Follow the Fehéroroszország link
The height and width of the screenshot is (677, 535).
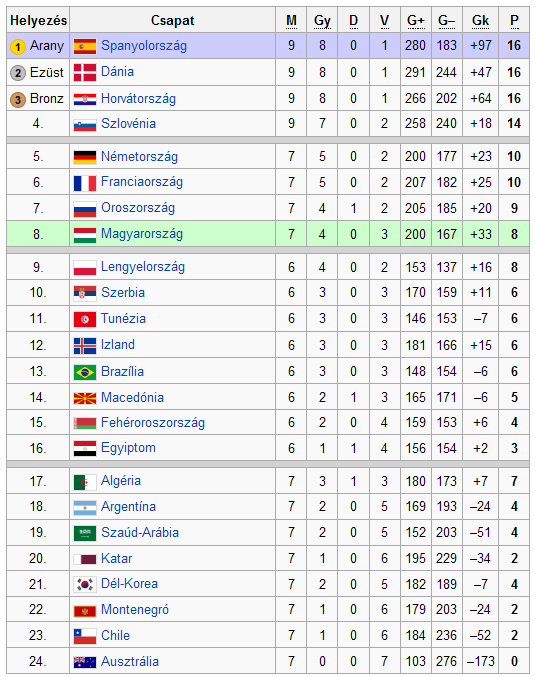click(x=152, y=422)
